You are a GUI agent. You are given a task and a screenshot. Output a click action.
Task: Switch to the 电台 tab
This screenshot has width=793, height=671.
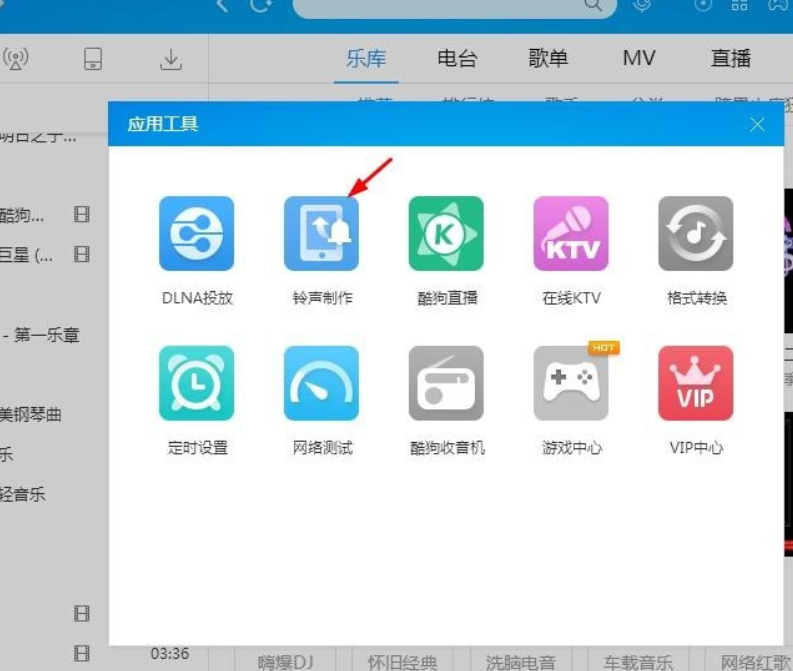pos(457,58)
